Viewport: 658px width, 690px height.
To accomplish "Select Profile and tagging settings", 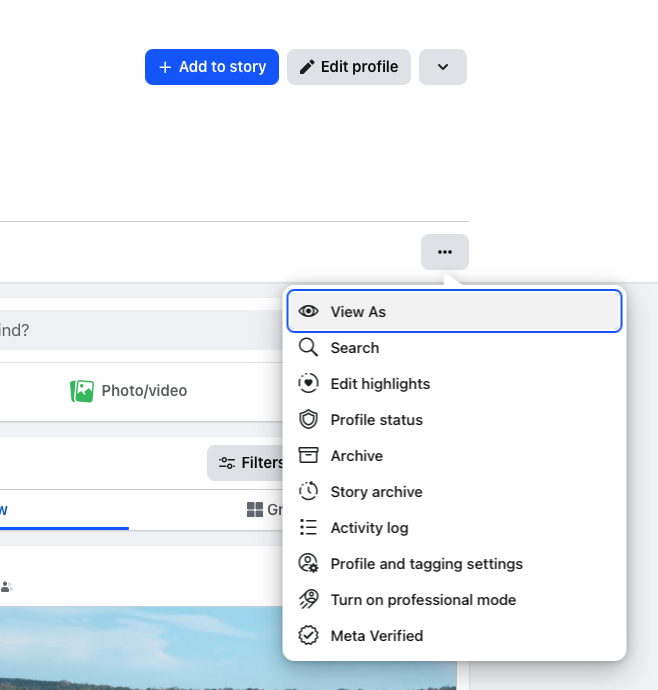I will [x=426, y=564].
